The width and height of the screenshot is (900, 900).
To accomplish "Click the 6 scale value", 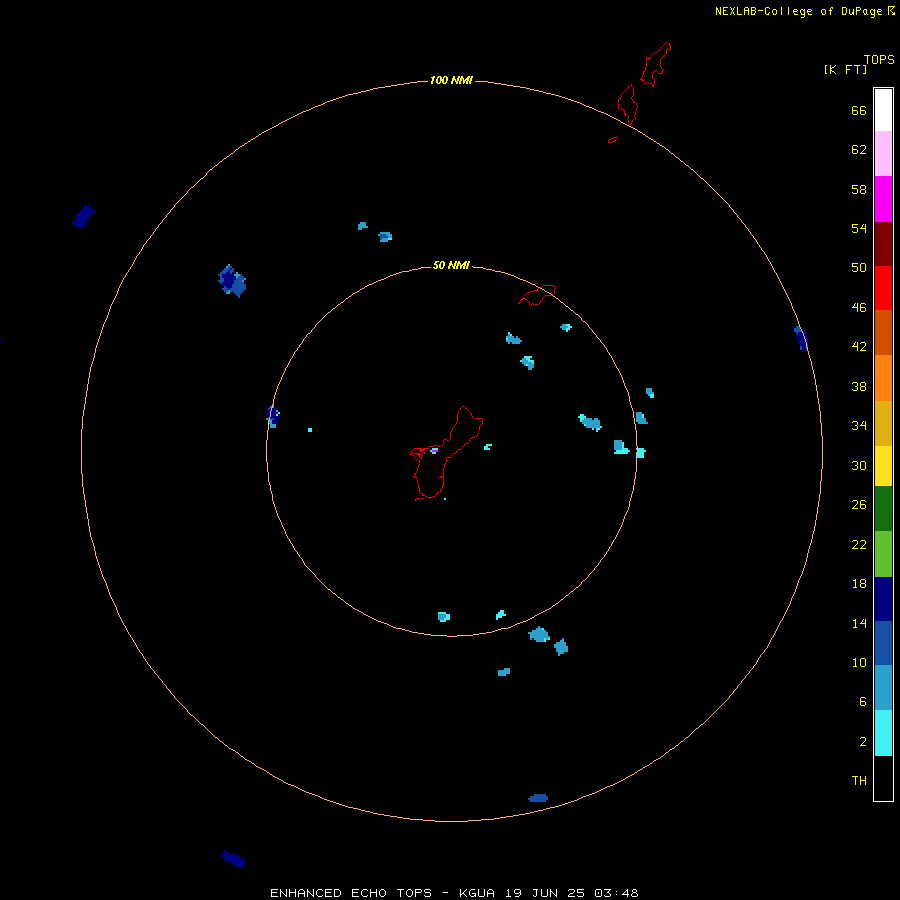I will click(863, 701).
